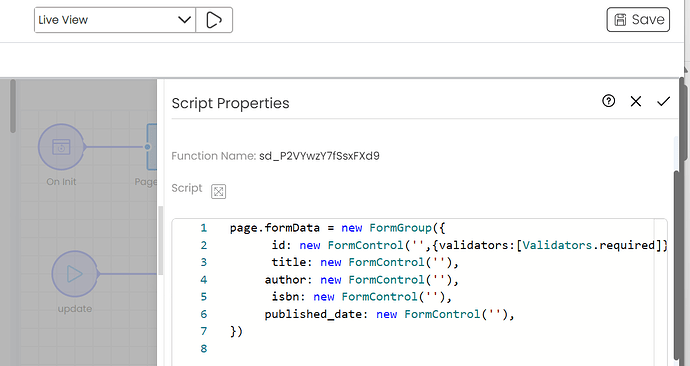Click the canvas left vertical scrollbar

click(x=13, y=106)
